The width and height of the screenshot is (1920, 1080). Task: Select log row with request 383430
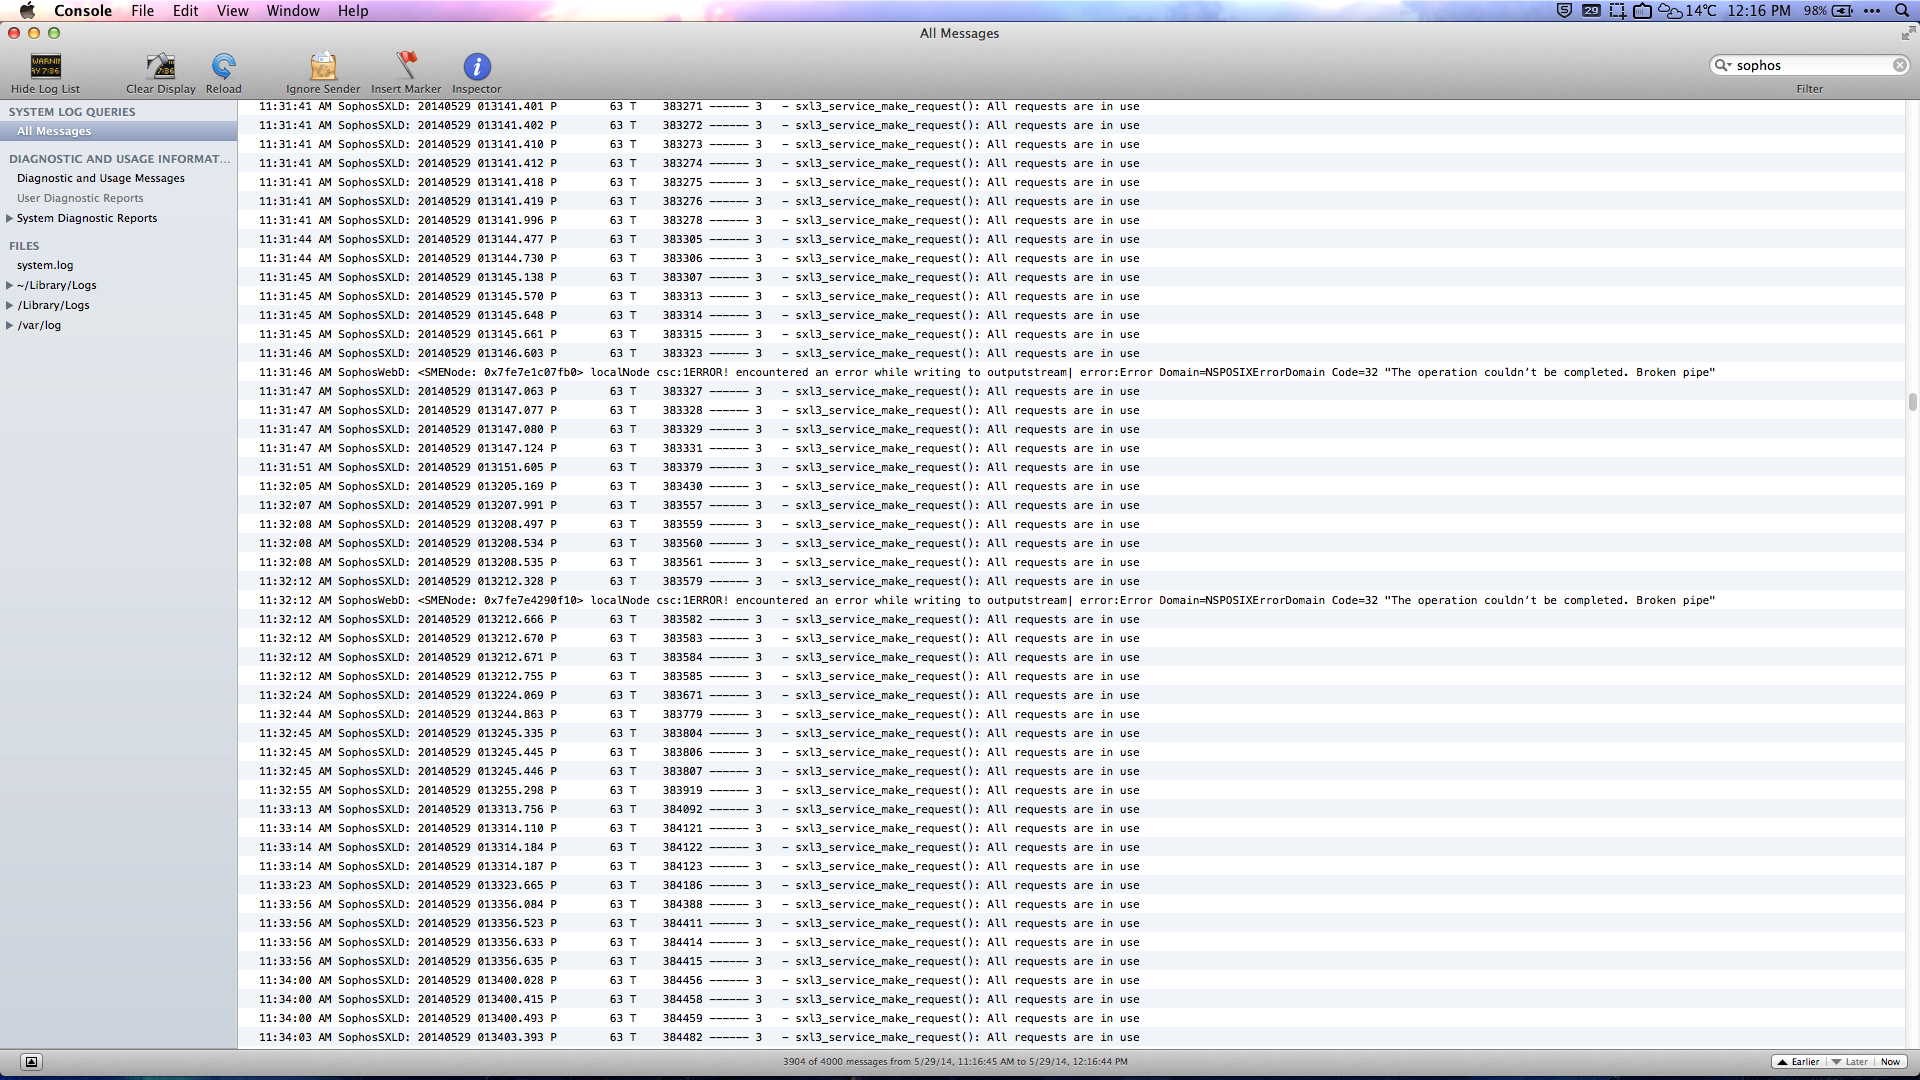1071,486
